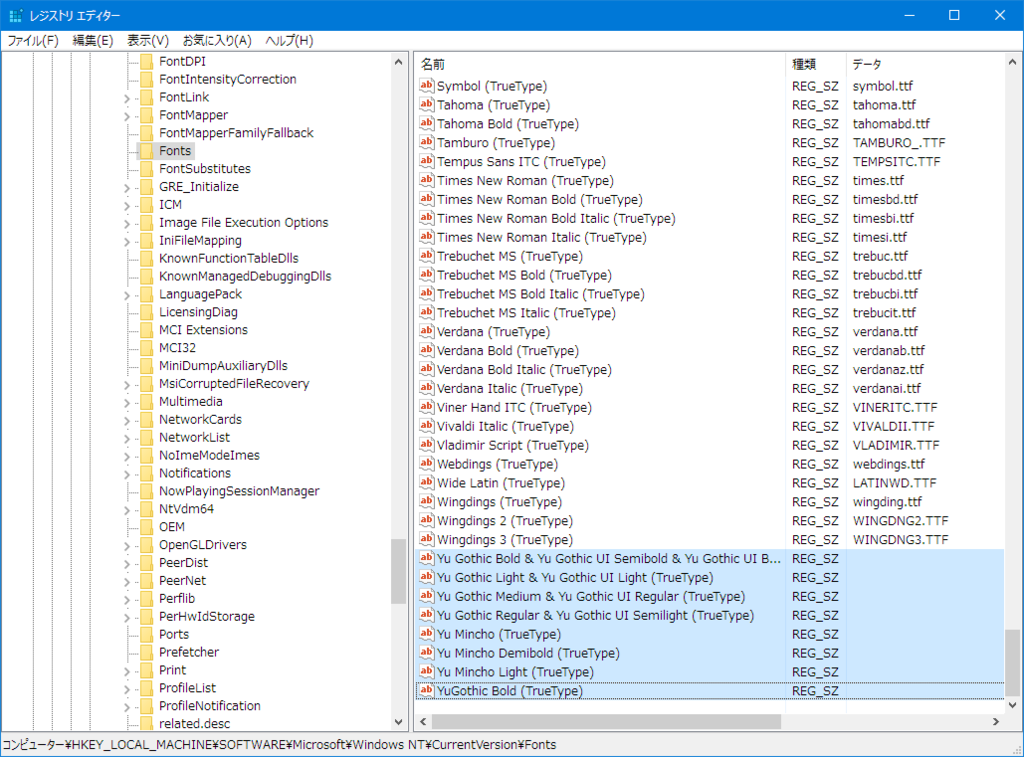Open the 表示(V) menu
The height and width of the screenshot is (757, 1024).
(148, 40)
